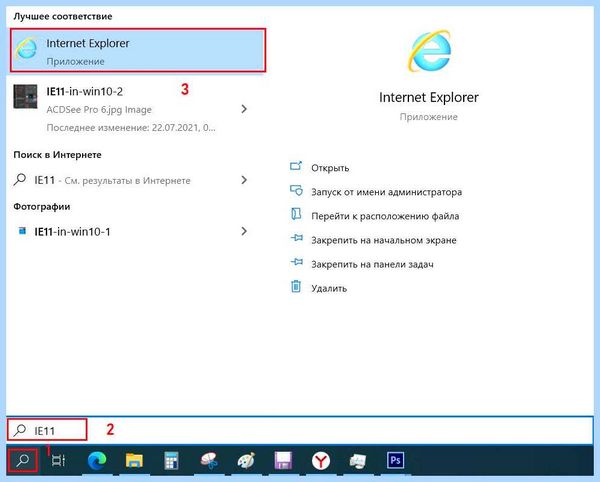Click the shield icon for administrator launch

pos(296,190)
